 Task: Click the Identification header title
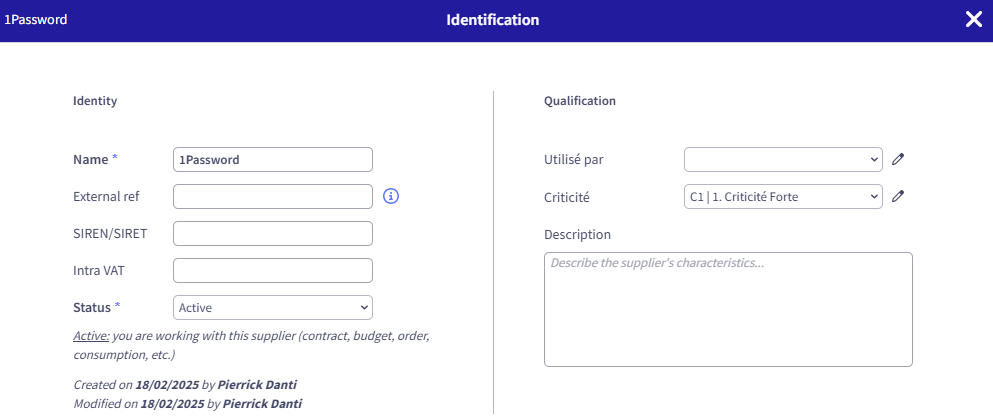pos(493,20)
